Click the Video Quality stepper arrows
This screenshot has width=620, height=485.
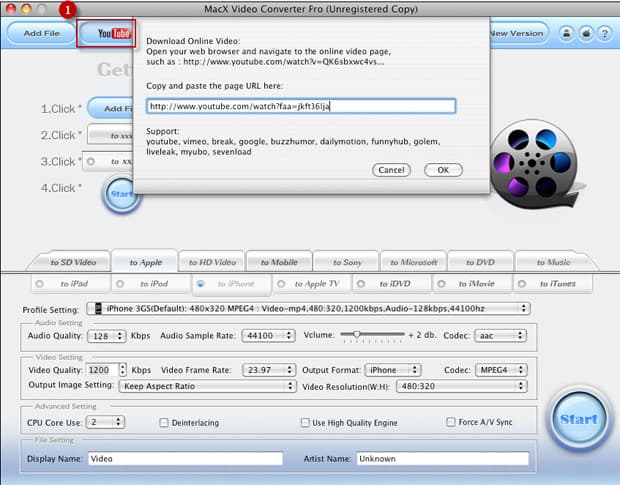point(123,370)
